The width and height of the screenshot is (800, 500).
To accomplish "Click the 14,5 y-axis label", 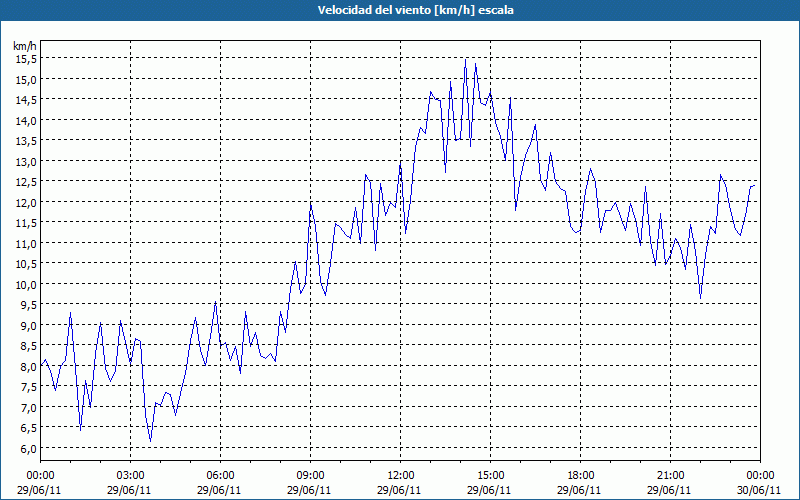I will point(27,99).
